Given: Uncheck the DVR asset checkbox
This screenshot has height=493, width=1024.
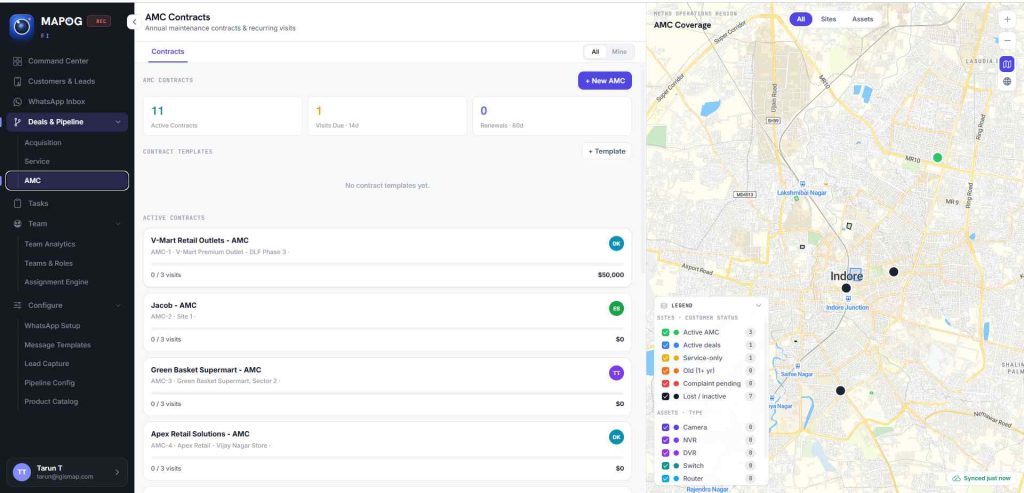Looking at the screenshot, I should click(x=665, y=453).
